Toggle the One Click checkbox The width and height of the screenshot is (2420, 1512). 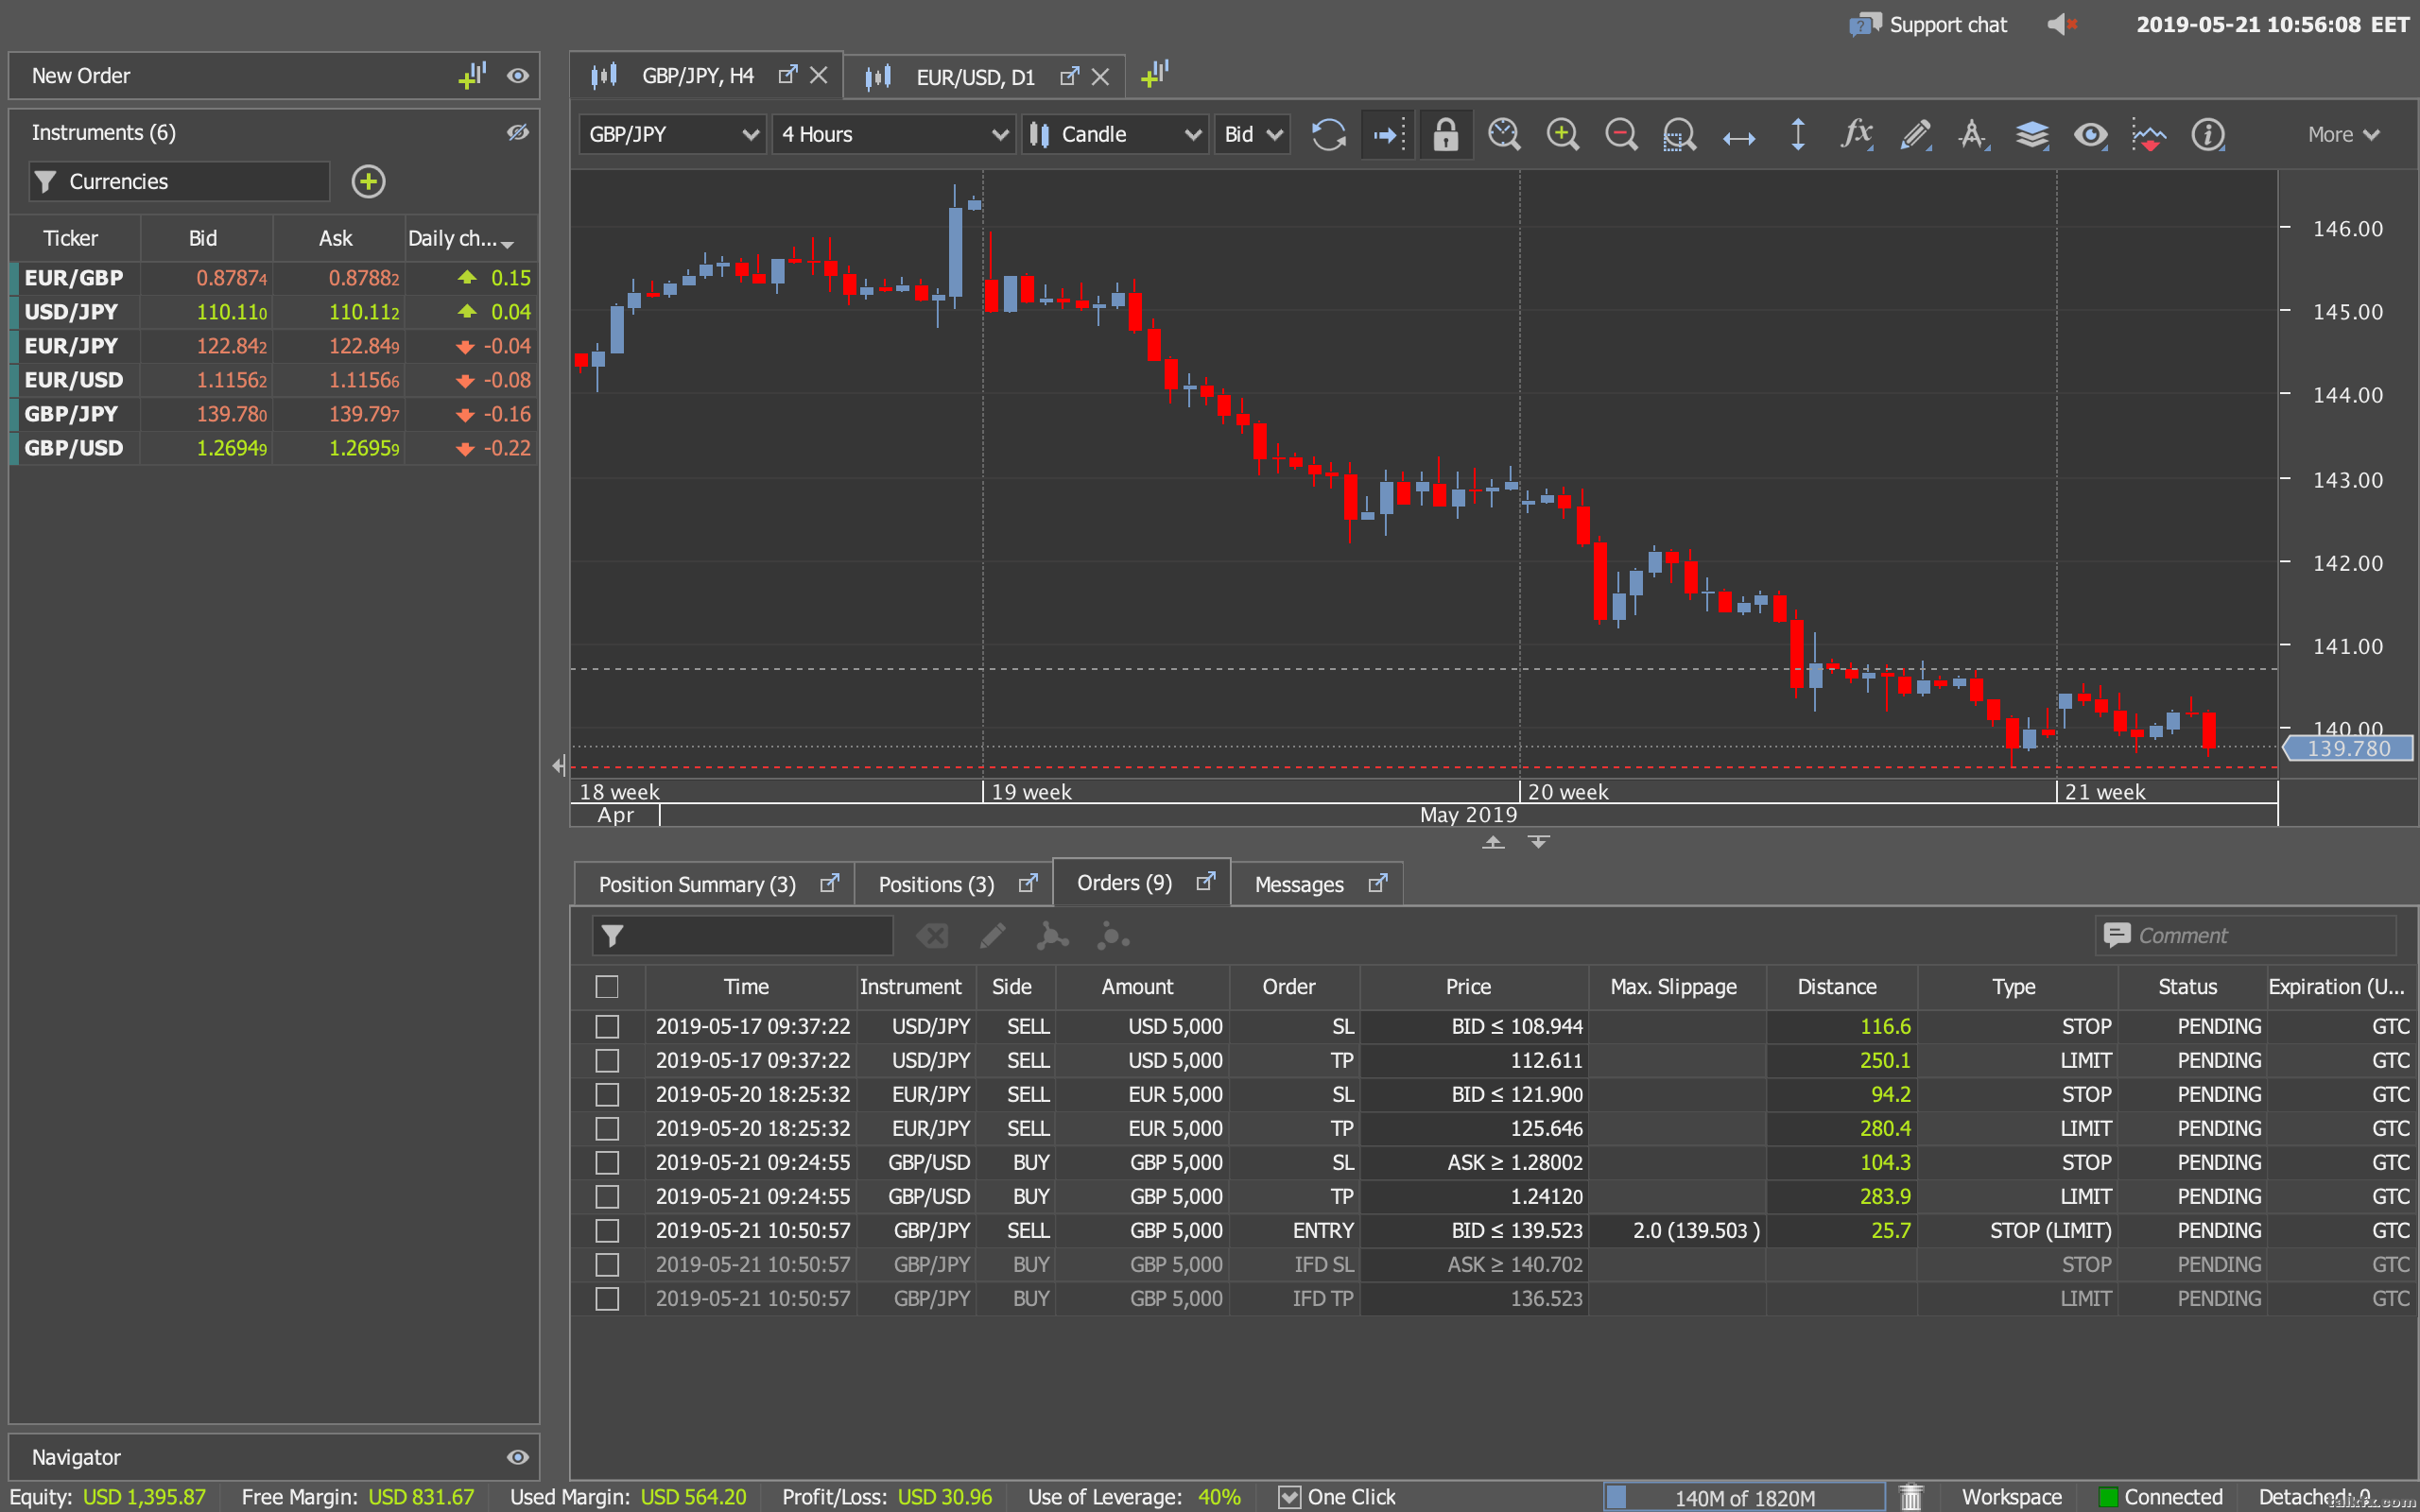(1290, 1496)
